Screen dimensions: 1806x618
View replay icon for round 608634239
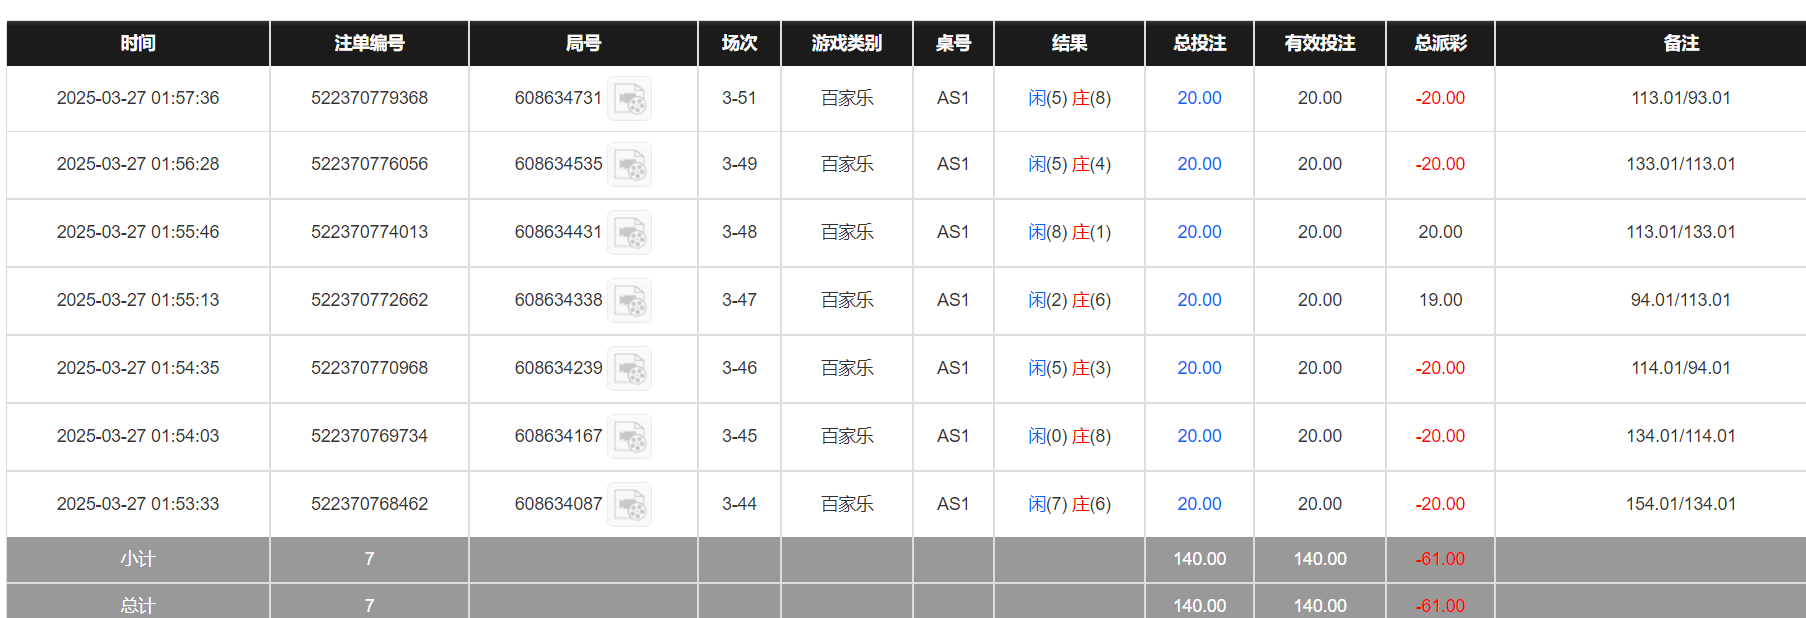point(630,369)
